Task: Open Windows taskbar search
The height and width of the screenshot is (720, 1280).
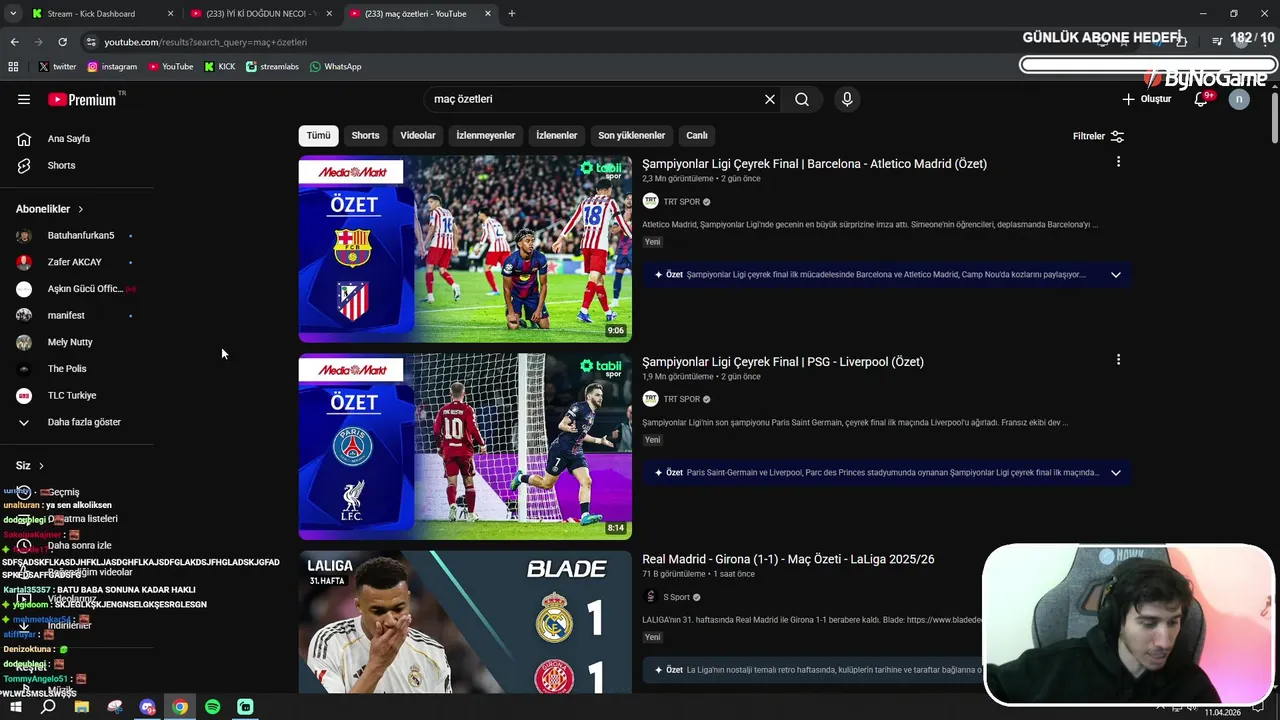Action: pyautogui.click(x=48, y=707)
